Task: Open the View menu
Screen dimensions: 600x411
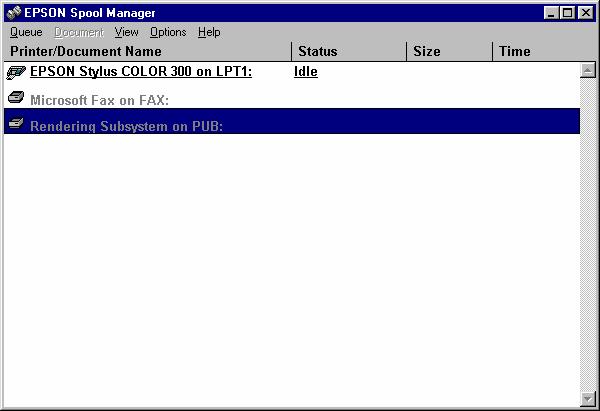Action: [126, 32]
